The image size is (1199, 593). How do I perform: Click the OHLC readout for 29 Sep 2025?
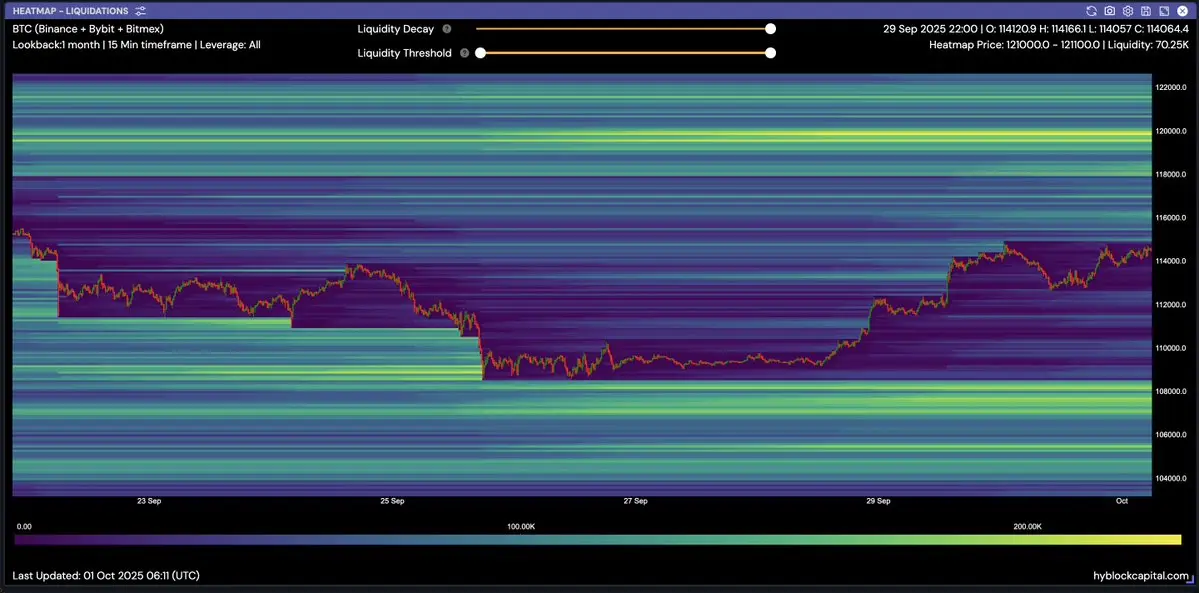point(1036,29)
